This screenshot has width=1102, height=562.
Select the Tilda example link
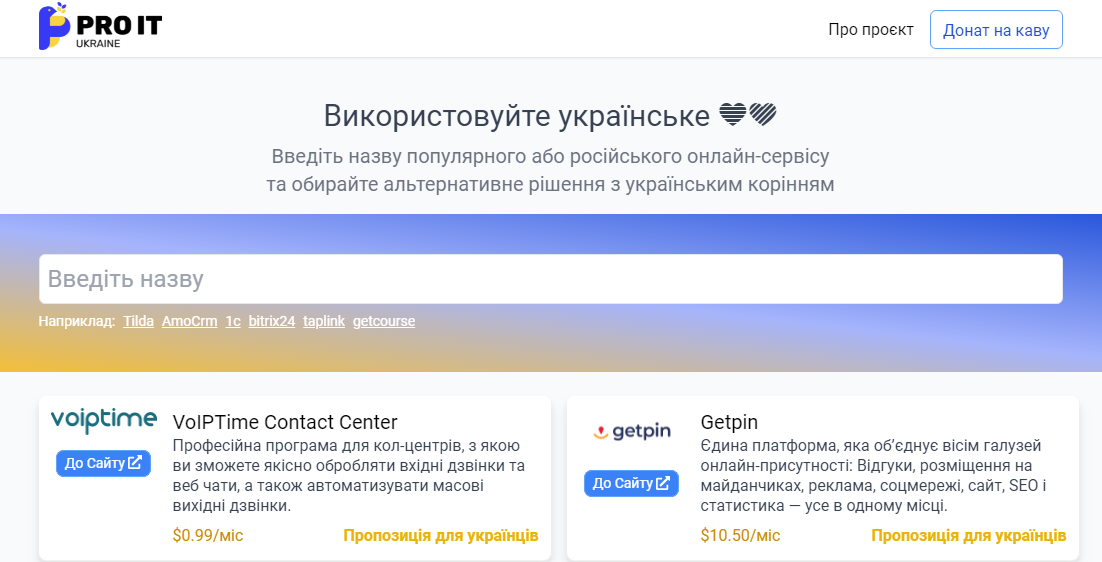click(x=138, y=321)
